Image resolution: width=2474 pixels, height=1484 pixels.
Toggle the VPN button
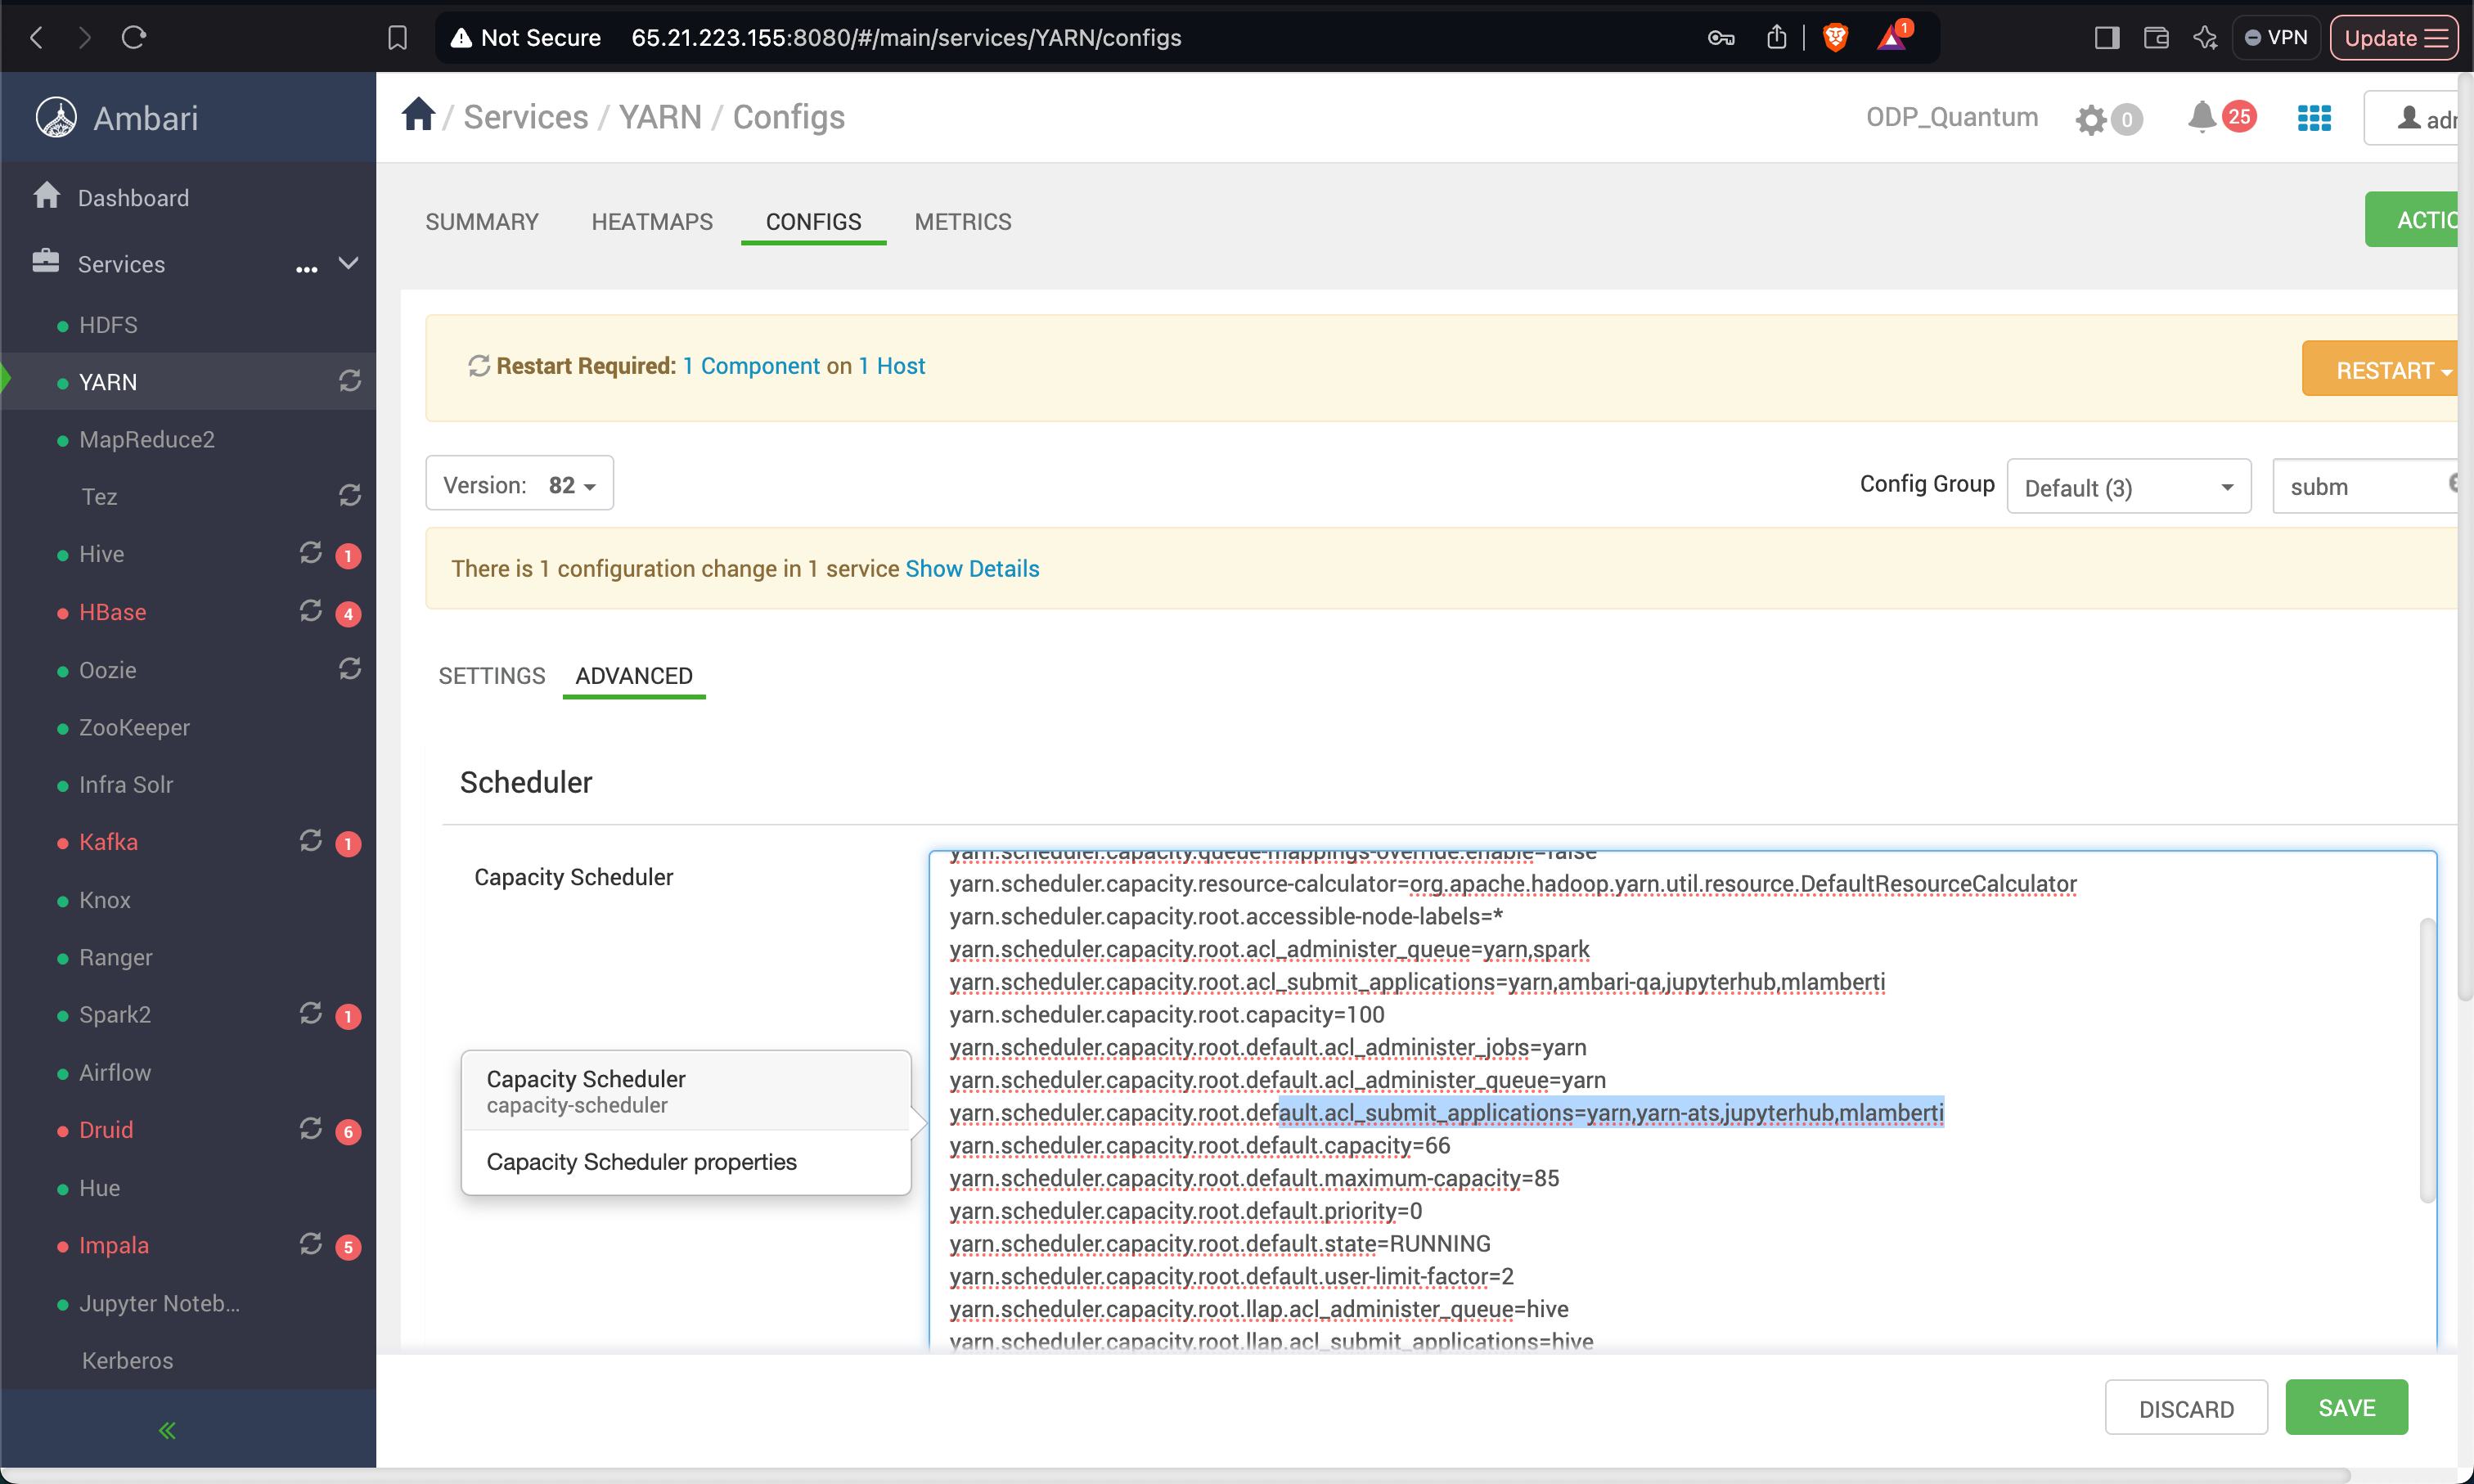[x=2276, y=38]
